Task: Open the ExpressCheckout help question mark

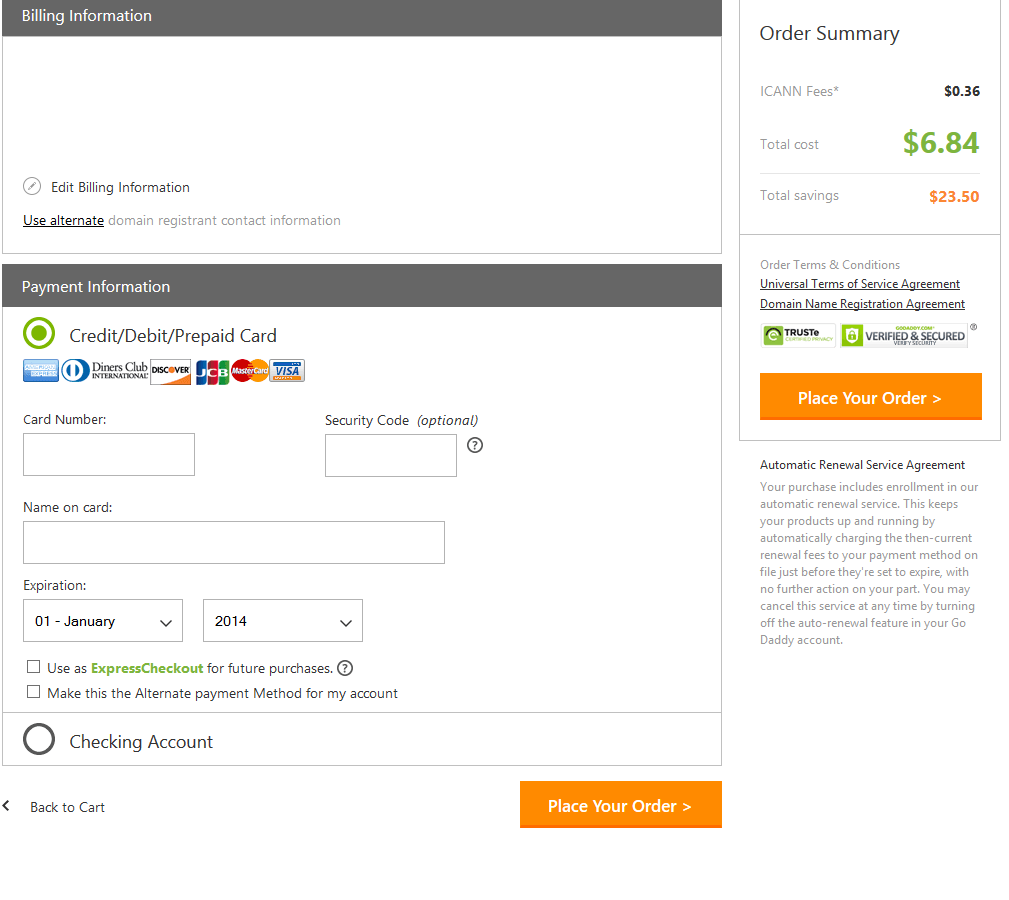Action: (345, 668)
